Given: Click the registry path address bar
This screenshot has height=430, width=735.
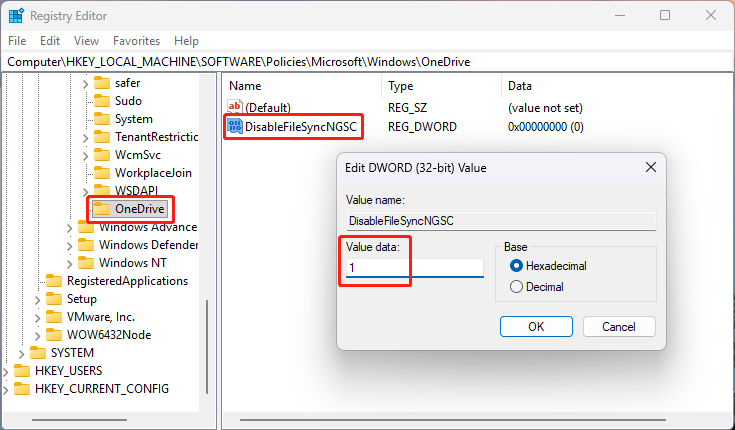Looking at the screenshot, I should [368, 62].
